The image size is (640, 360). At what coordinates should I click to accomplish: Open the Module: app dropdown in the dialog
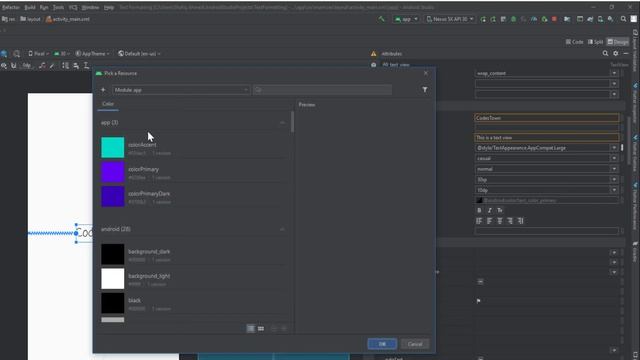181,90
